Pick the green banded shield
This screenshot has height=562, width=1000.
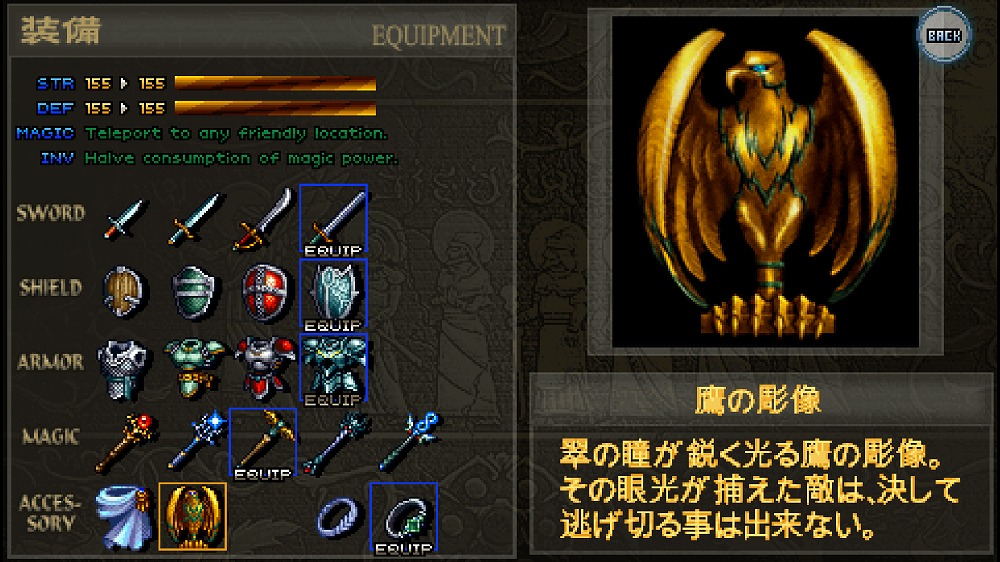tap(194, 293)
